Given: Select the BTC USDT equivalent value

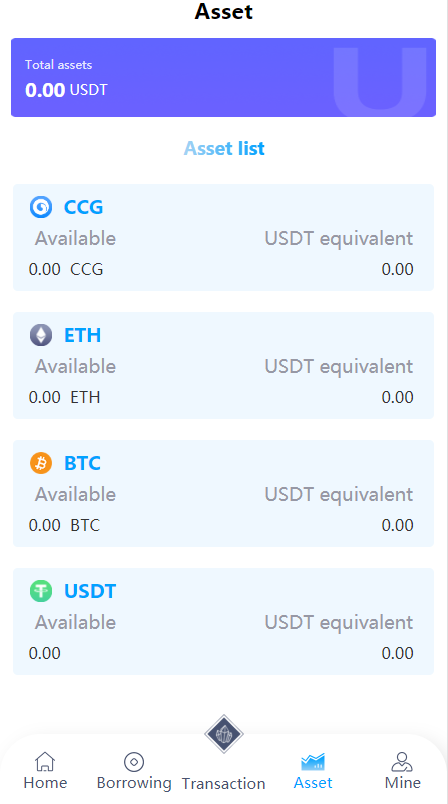Looking at the screenshot, I should pos(398,525).
